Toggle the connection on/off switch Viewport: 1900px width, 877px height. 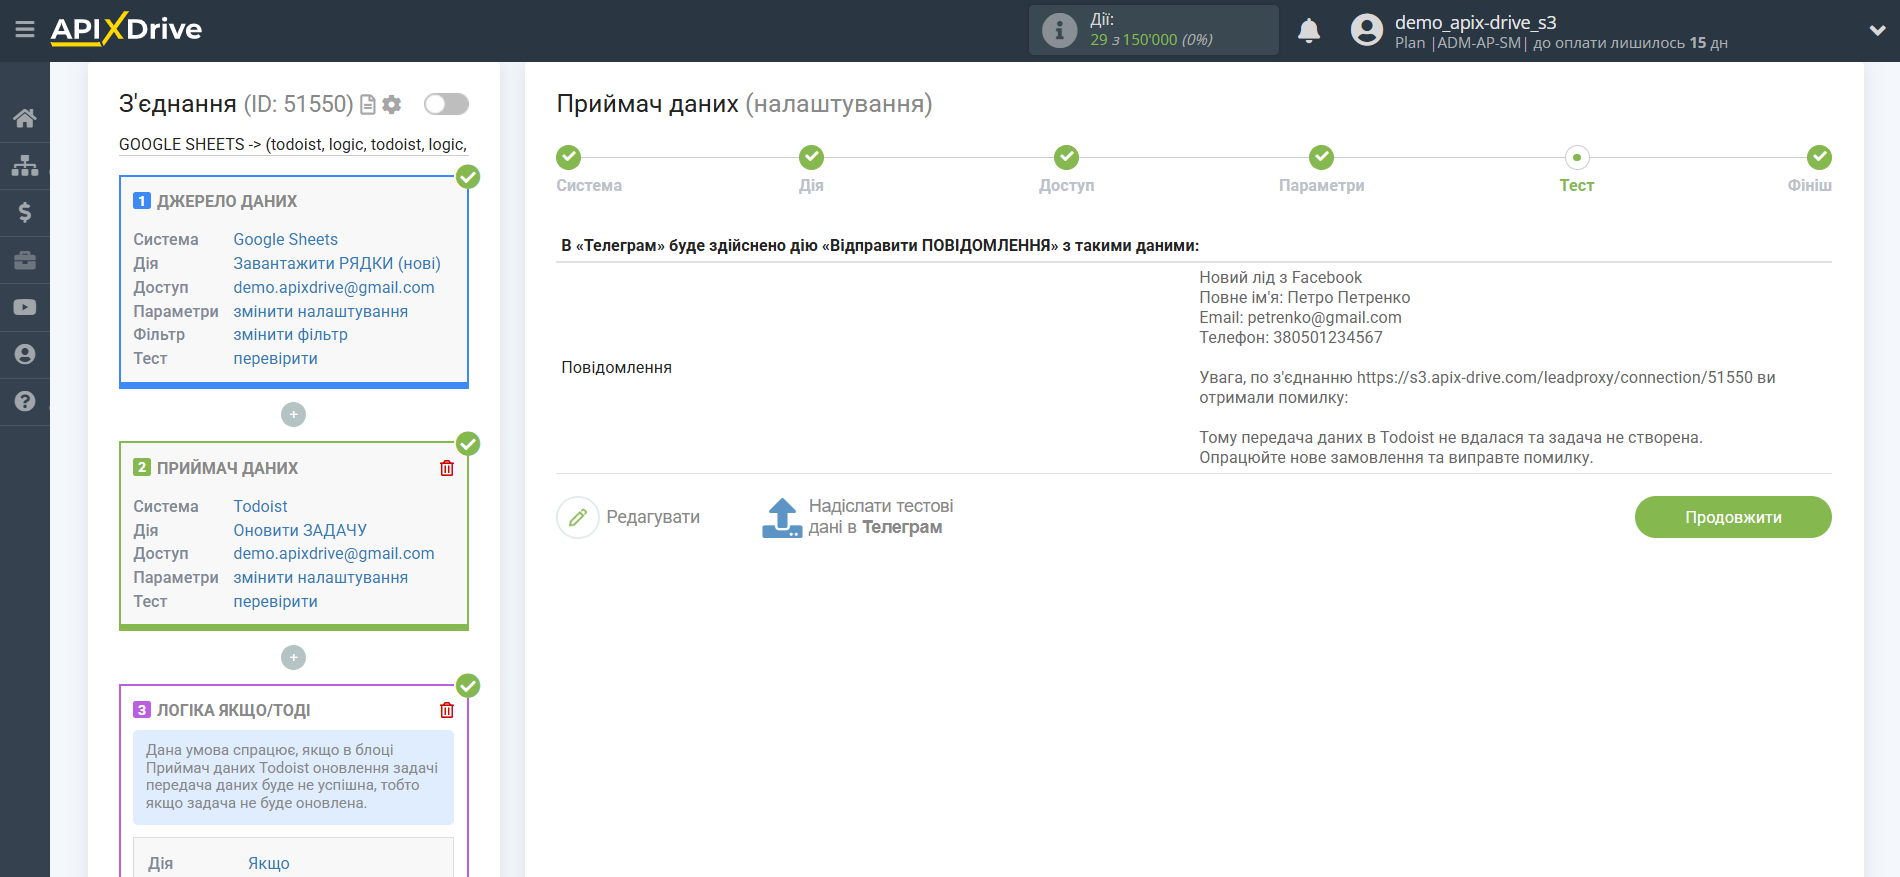pos(446,104)
